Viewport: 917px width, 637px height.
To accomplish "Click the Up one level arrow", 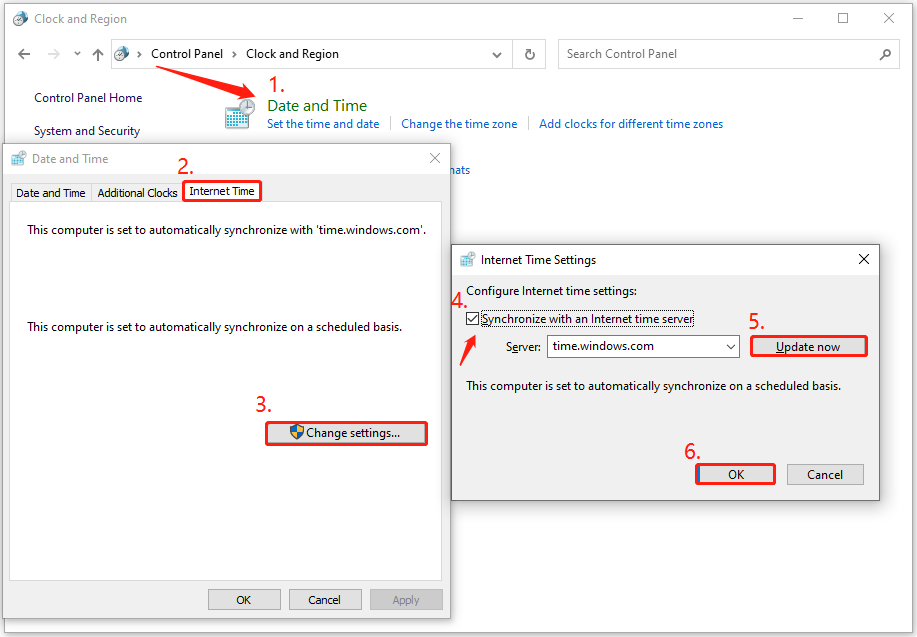I will click(x=98, y=54).
